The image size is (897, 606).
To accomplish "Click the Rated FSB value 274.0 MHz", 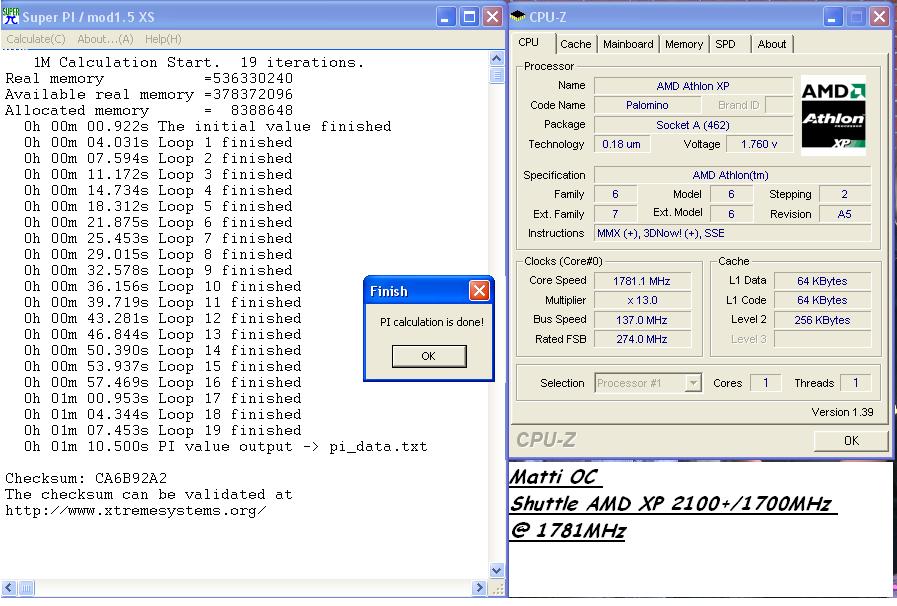I will [x=642, y=339].
